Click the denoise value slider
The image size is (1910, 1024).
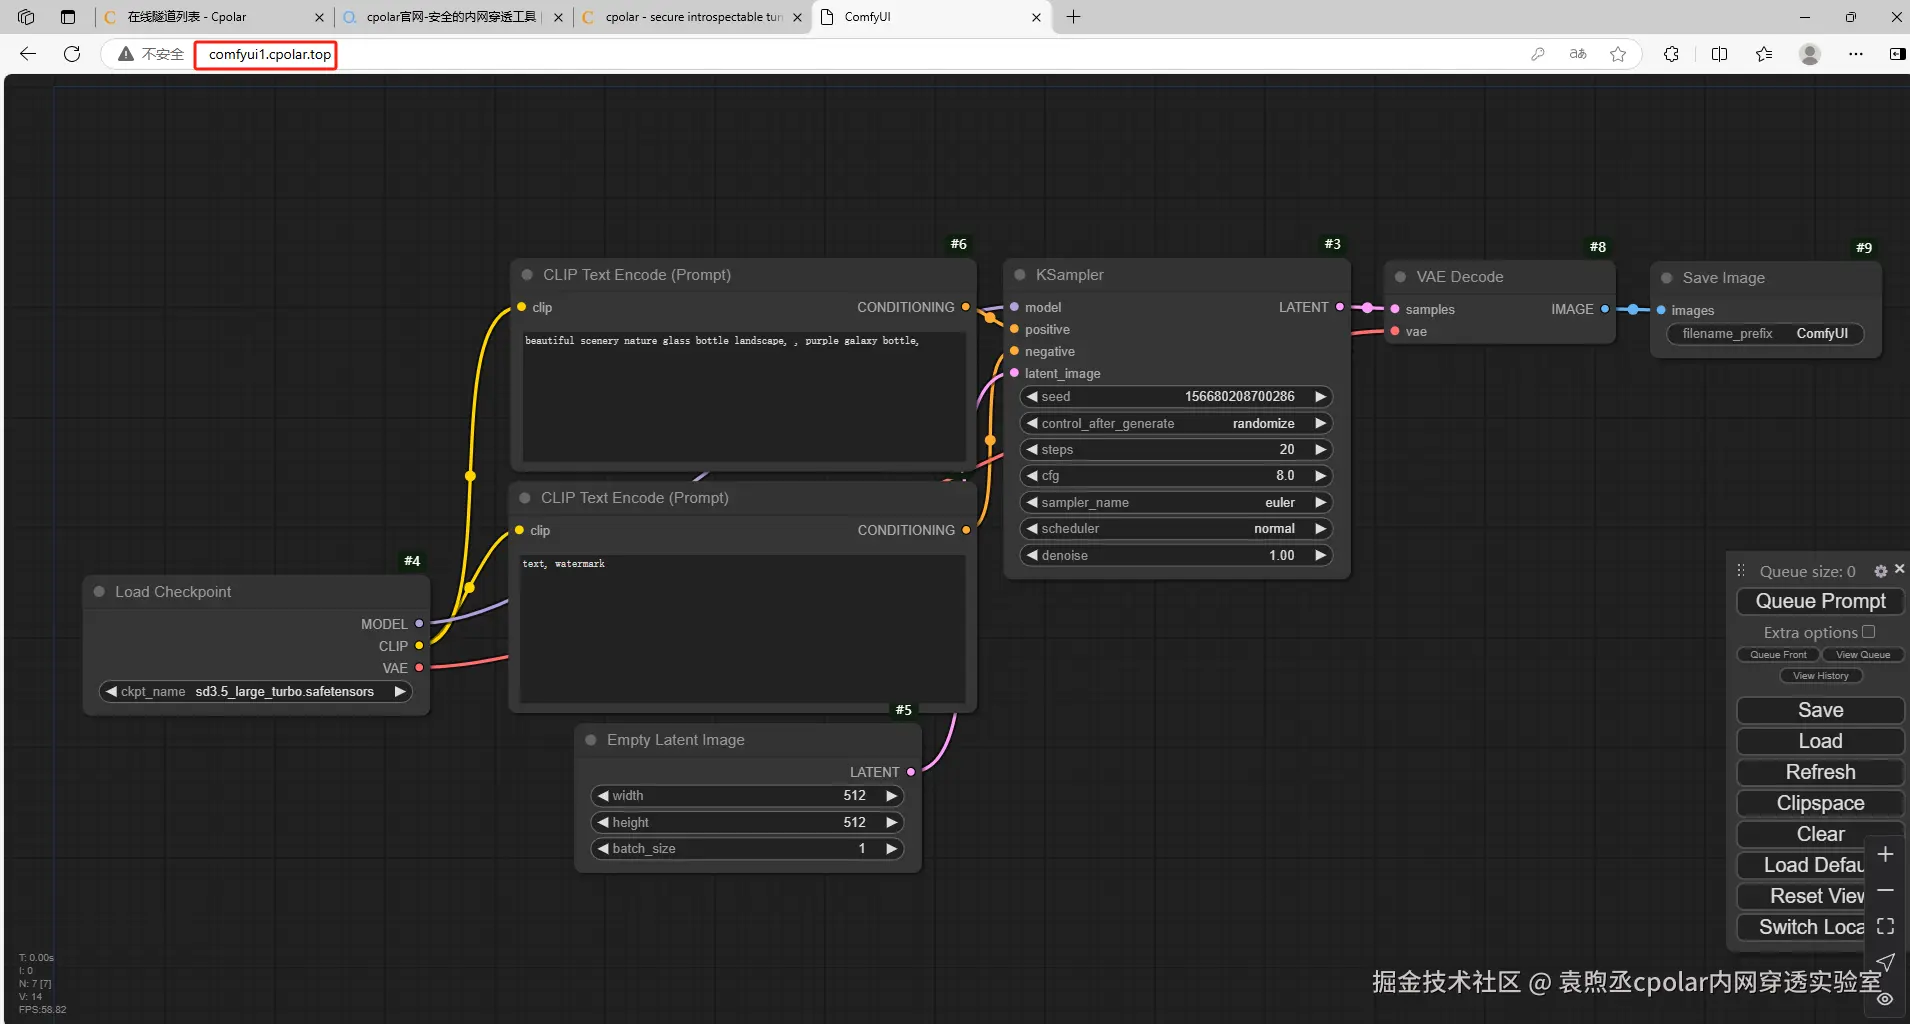[1176, 556]
